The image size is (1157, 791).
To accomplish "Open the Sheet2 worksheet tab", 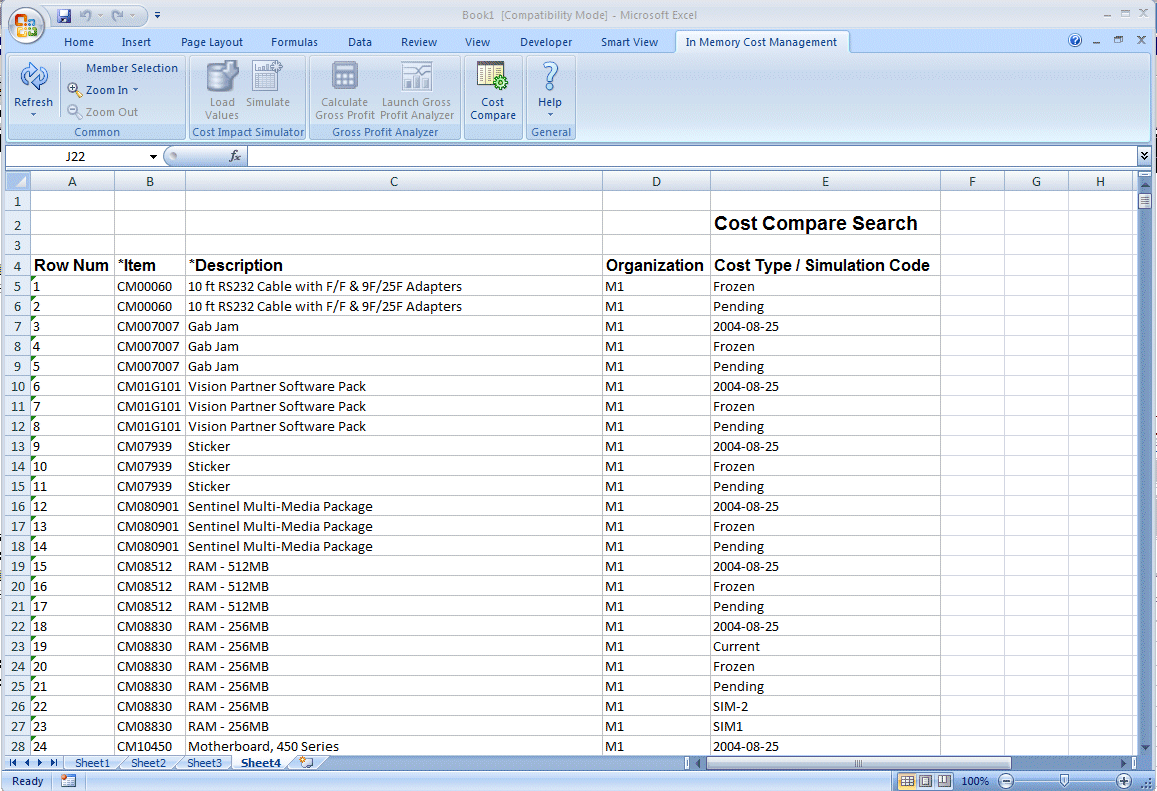I will coord(148,763).
